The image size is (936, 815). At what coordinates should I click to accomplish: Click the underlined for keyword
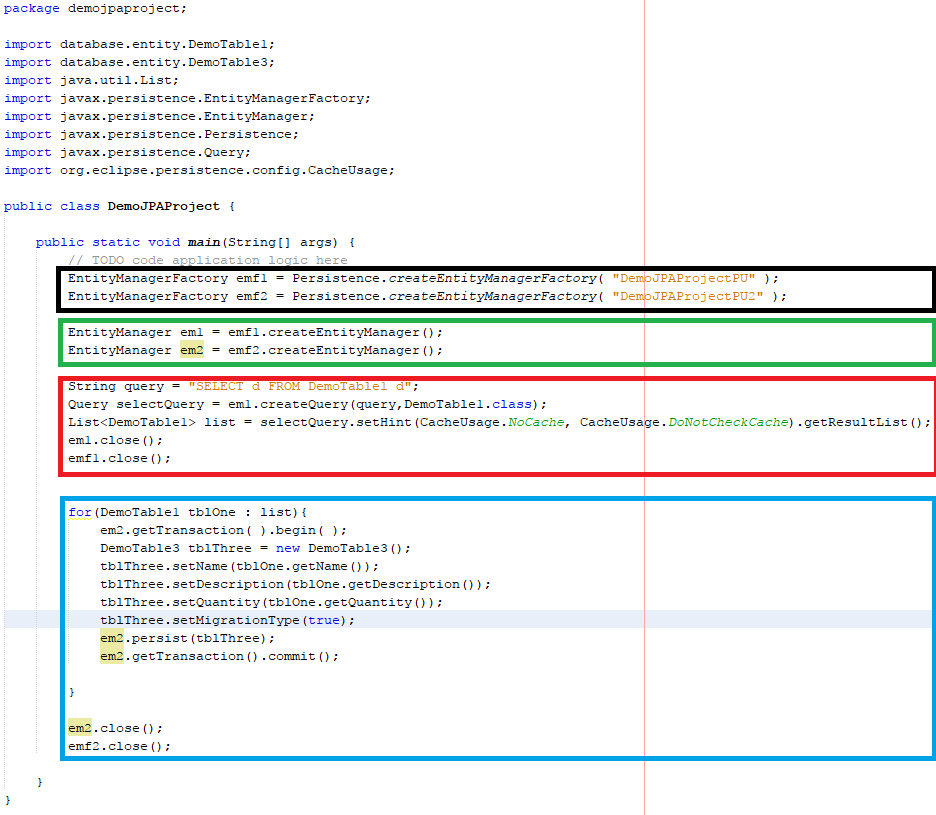(78, 511)
